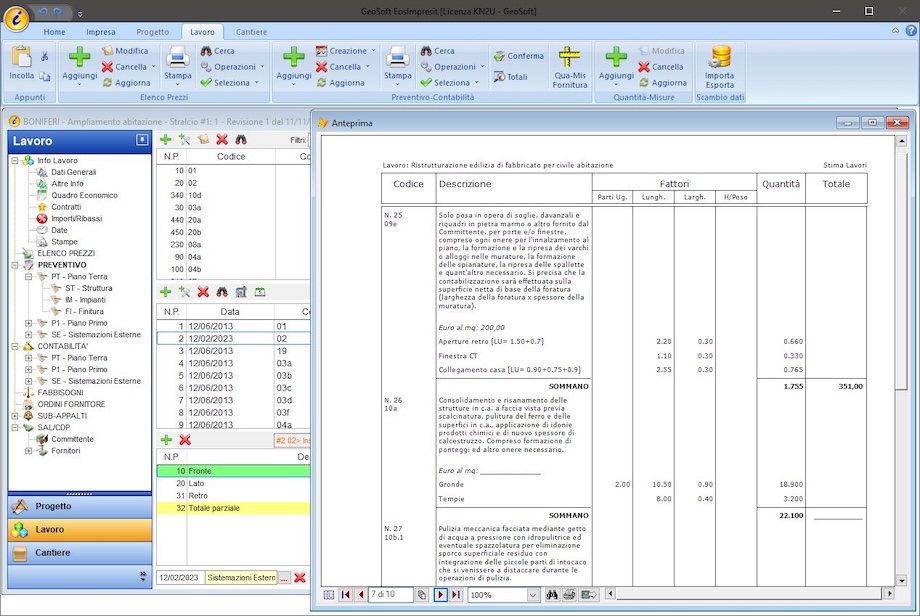Expand P1 - Piano Primo under PREVENTIVO

pyautogui.click(x=29, y=323)
